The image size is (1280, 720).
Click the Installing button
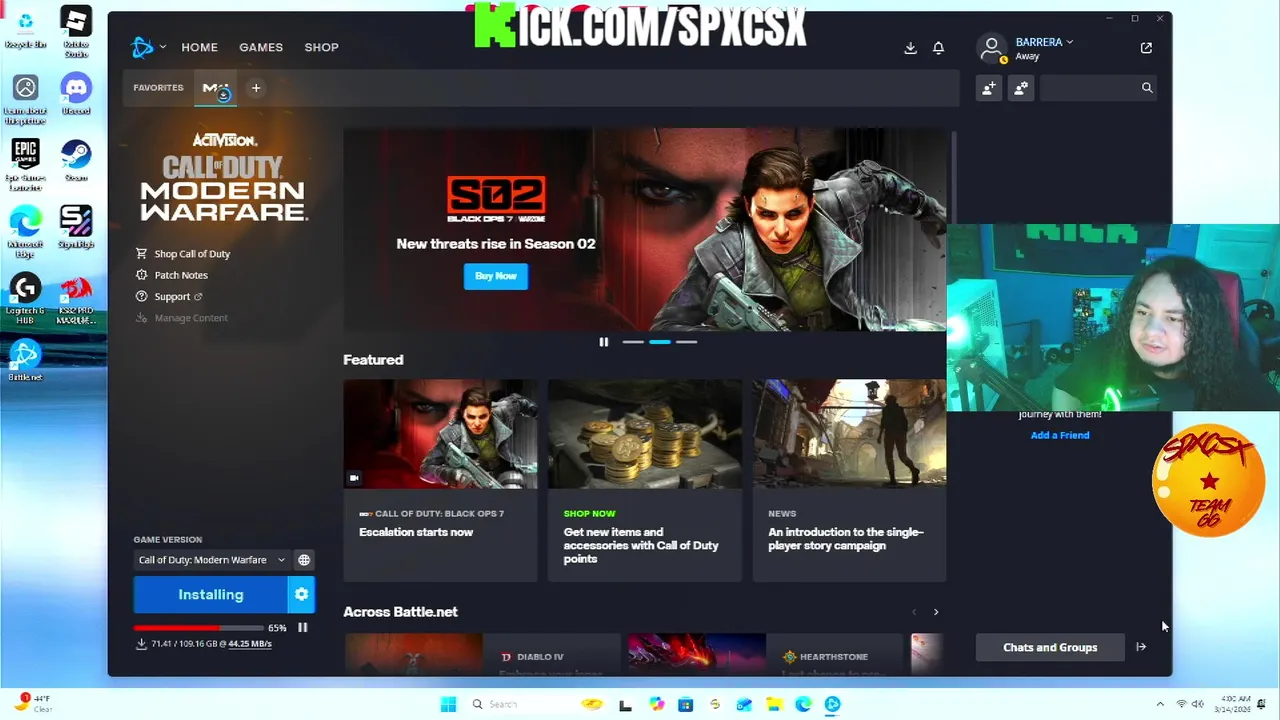coord(211,594)
